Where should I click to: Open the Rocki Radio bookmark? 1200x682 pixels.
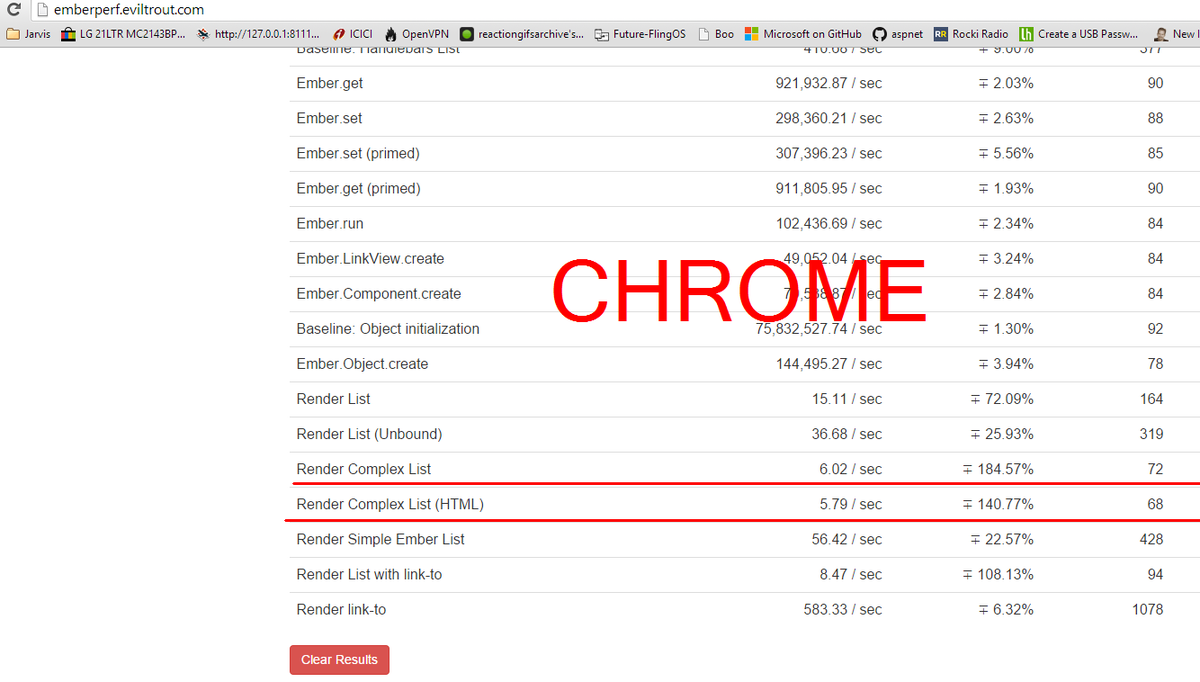click(971, 34)
